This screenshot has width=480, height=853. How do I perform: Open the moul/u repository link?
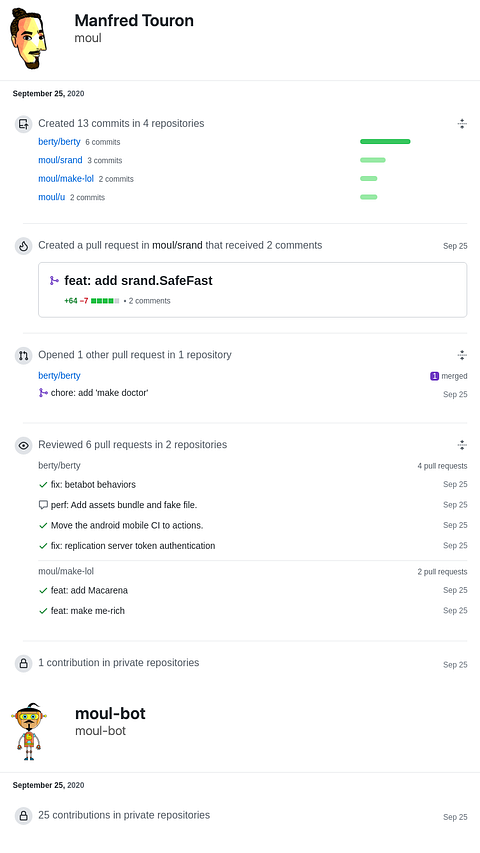coord(52,197)
